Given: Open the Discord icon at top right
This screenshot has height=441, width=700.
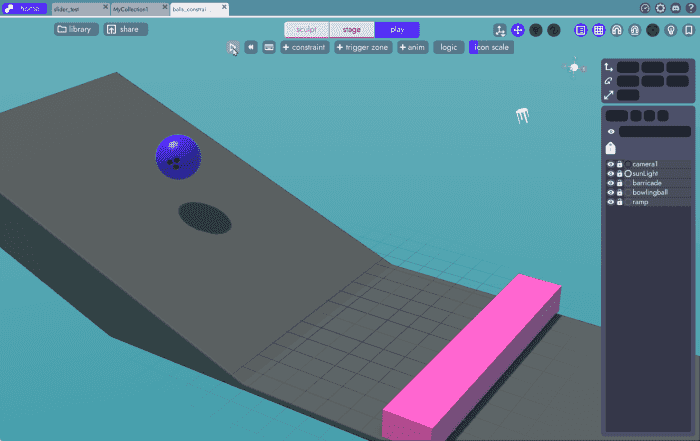Looking at the screenshot, I should tap(676, 8).
